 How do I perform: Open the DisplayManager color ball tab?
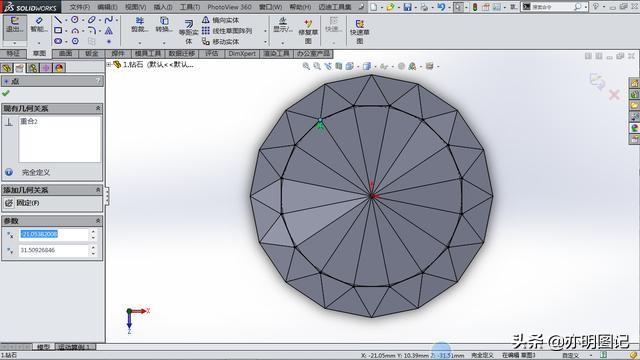point(59,68)
